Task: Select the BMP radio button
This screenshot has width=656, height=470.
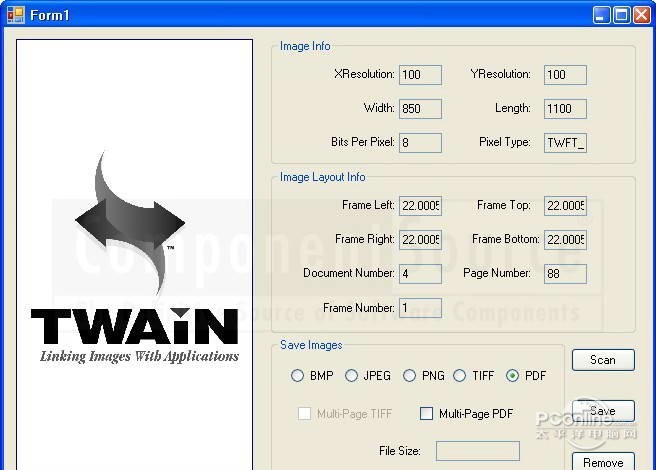Action: [297, 375]
